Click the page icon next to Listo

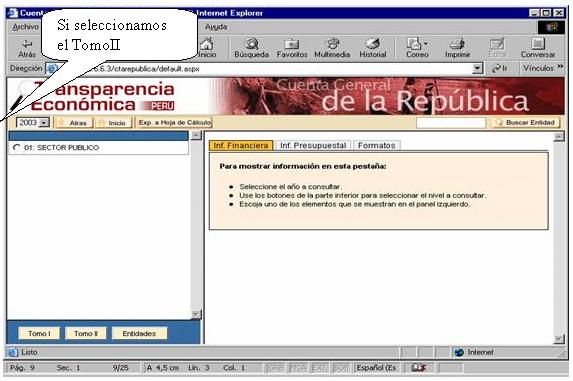pyautogui.click(x=12, y=352)
